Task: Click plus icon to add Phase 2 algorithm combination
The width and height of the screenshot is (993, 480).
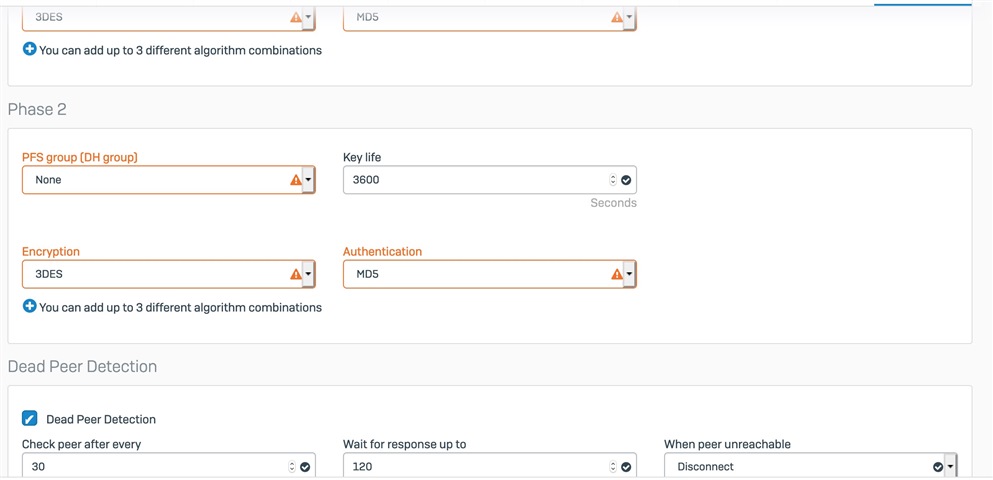Action: click(30, 307)
